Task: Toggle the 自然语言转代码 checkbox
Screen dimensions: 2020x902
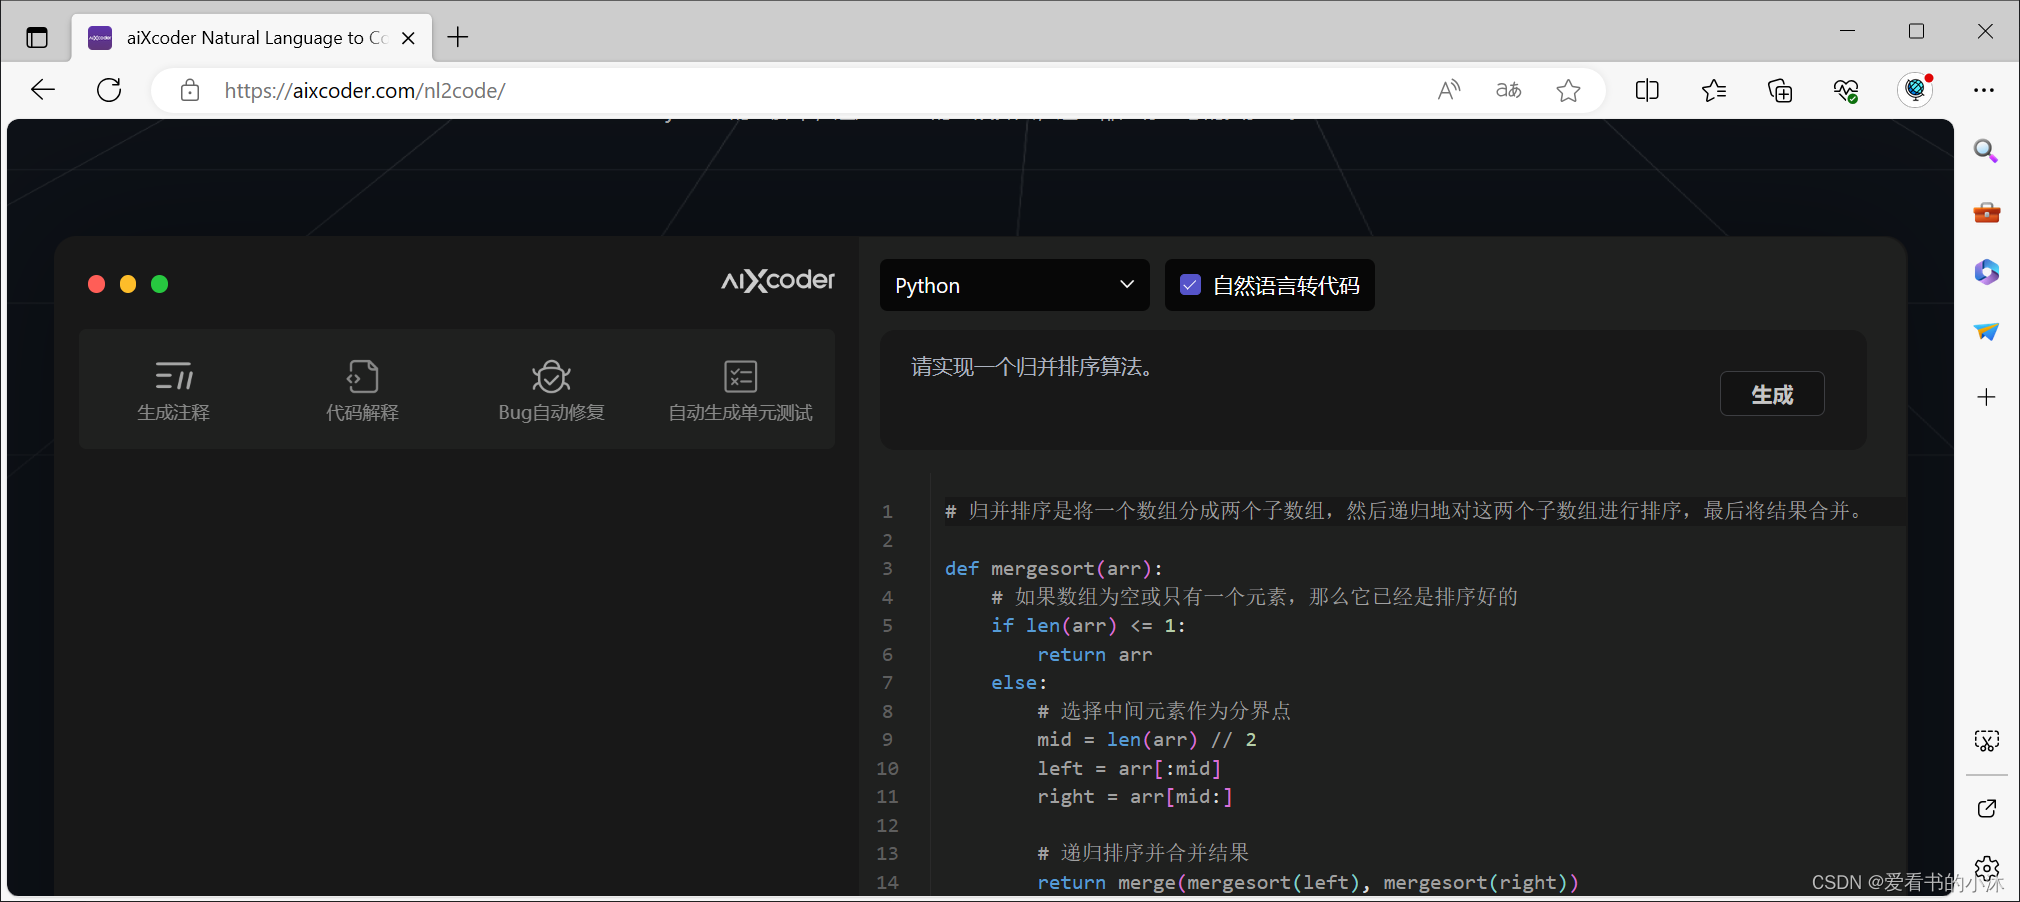Action: click(x=1190, y=285)
